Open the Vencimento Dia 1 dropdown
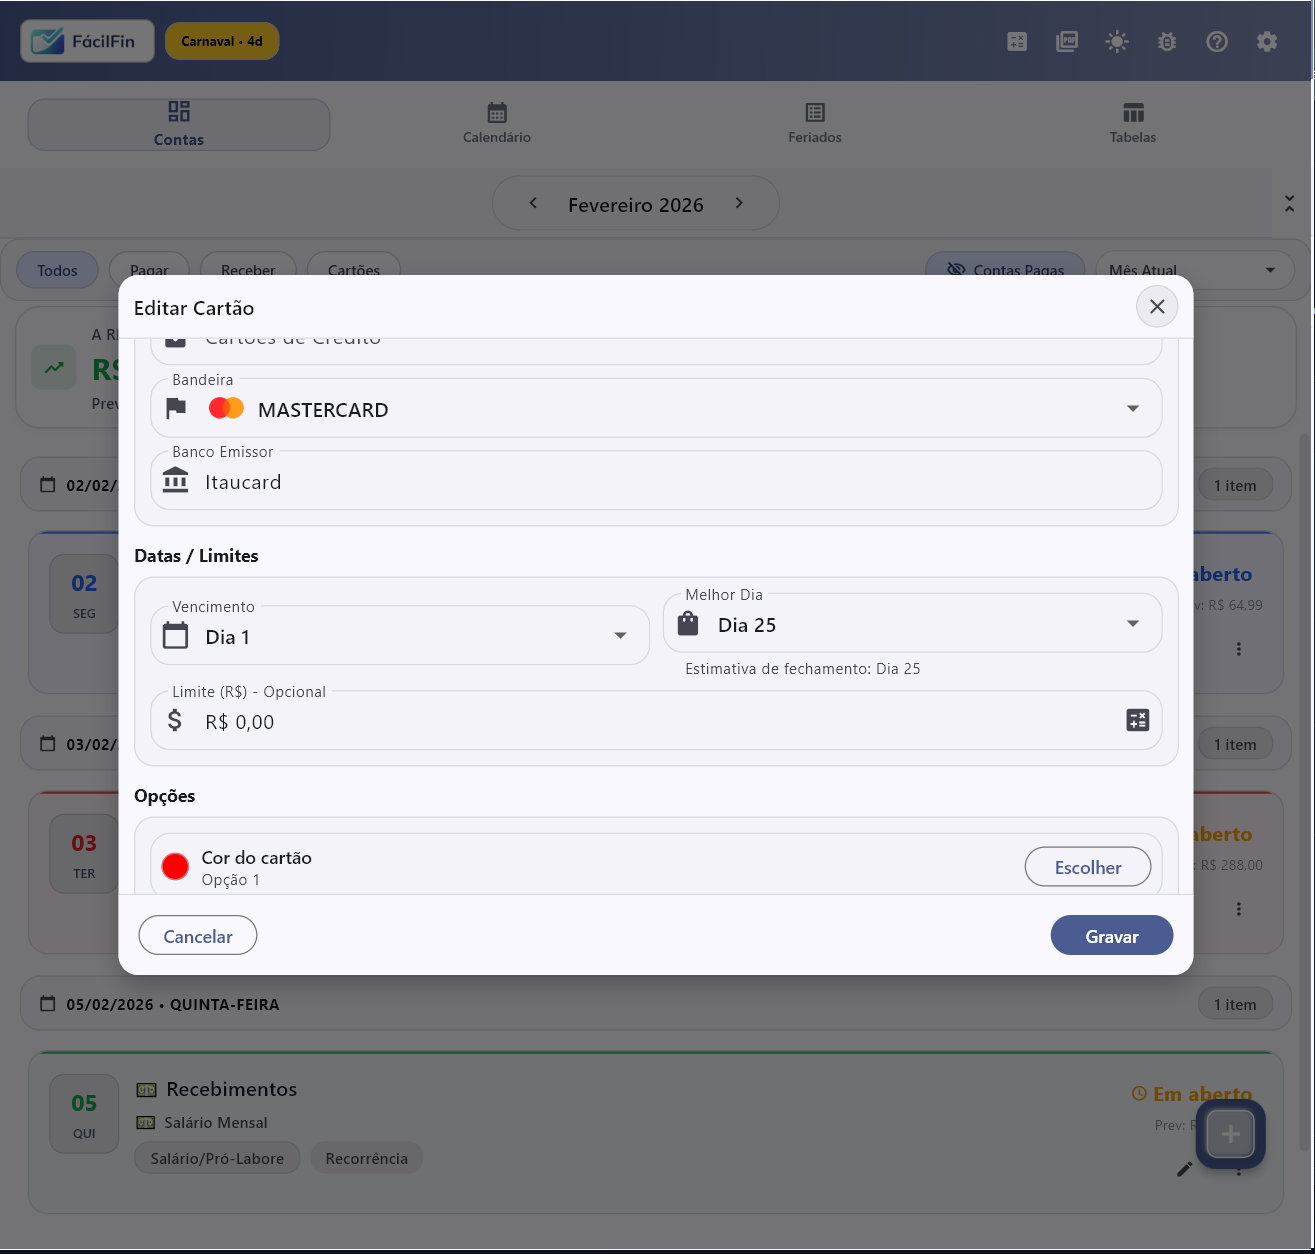The height and width of the screenshot is (1254, 1315). tap(620, 636)
